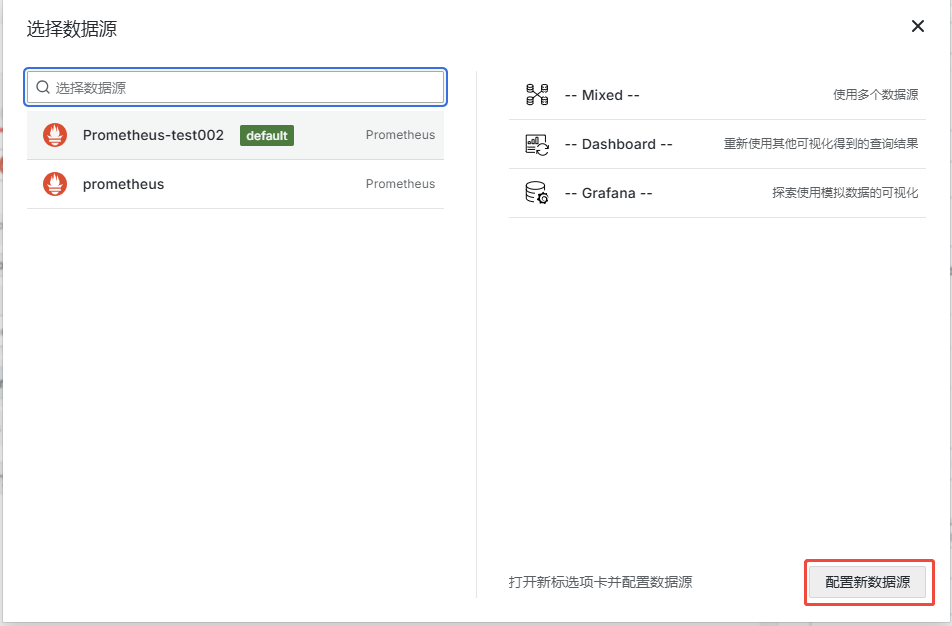
Task: Click the green default badge
Action: click(x=267, y=136)
